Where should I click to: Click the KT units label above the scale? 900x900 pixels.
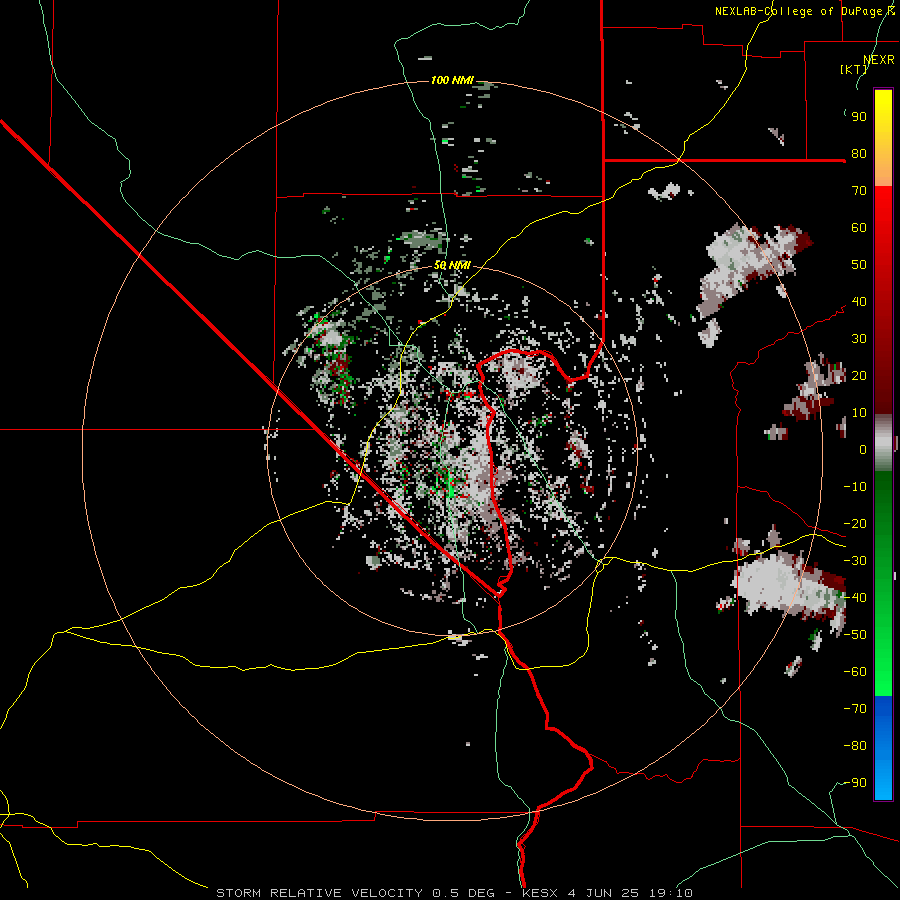tap(854, 69)
